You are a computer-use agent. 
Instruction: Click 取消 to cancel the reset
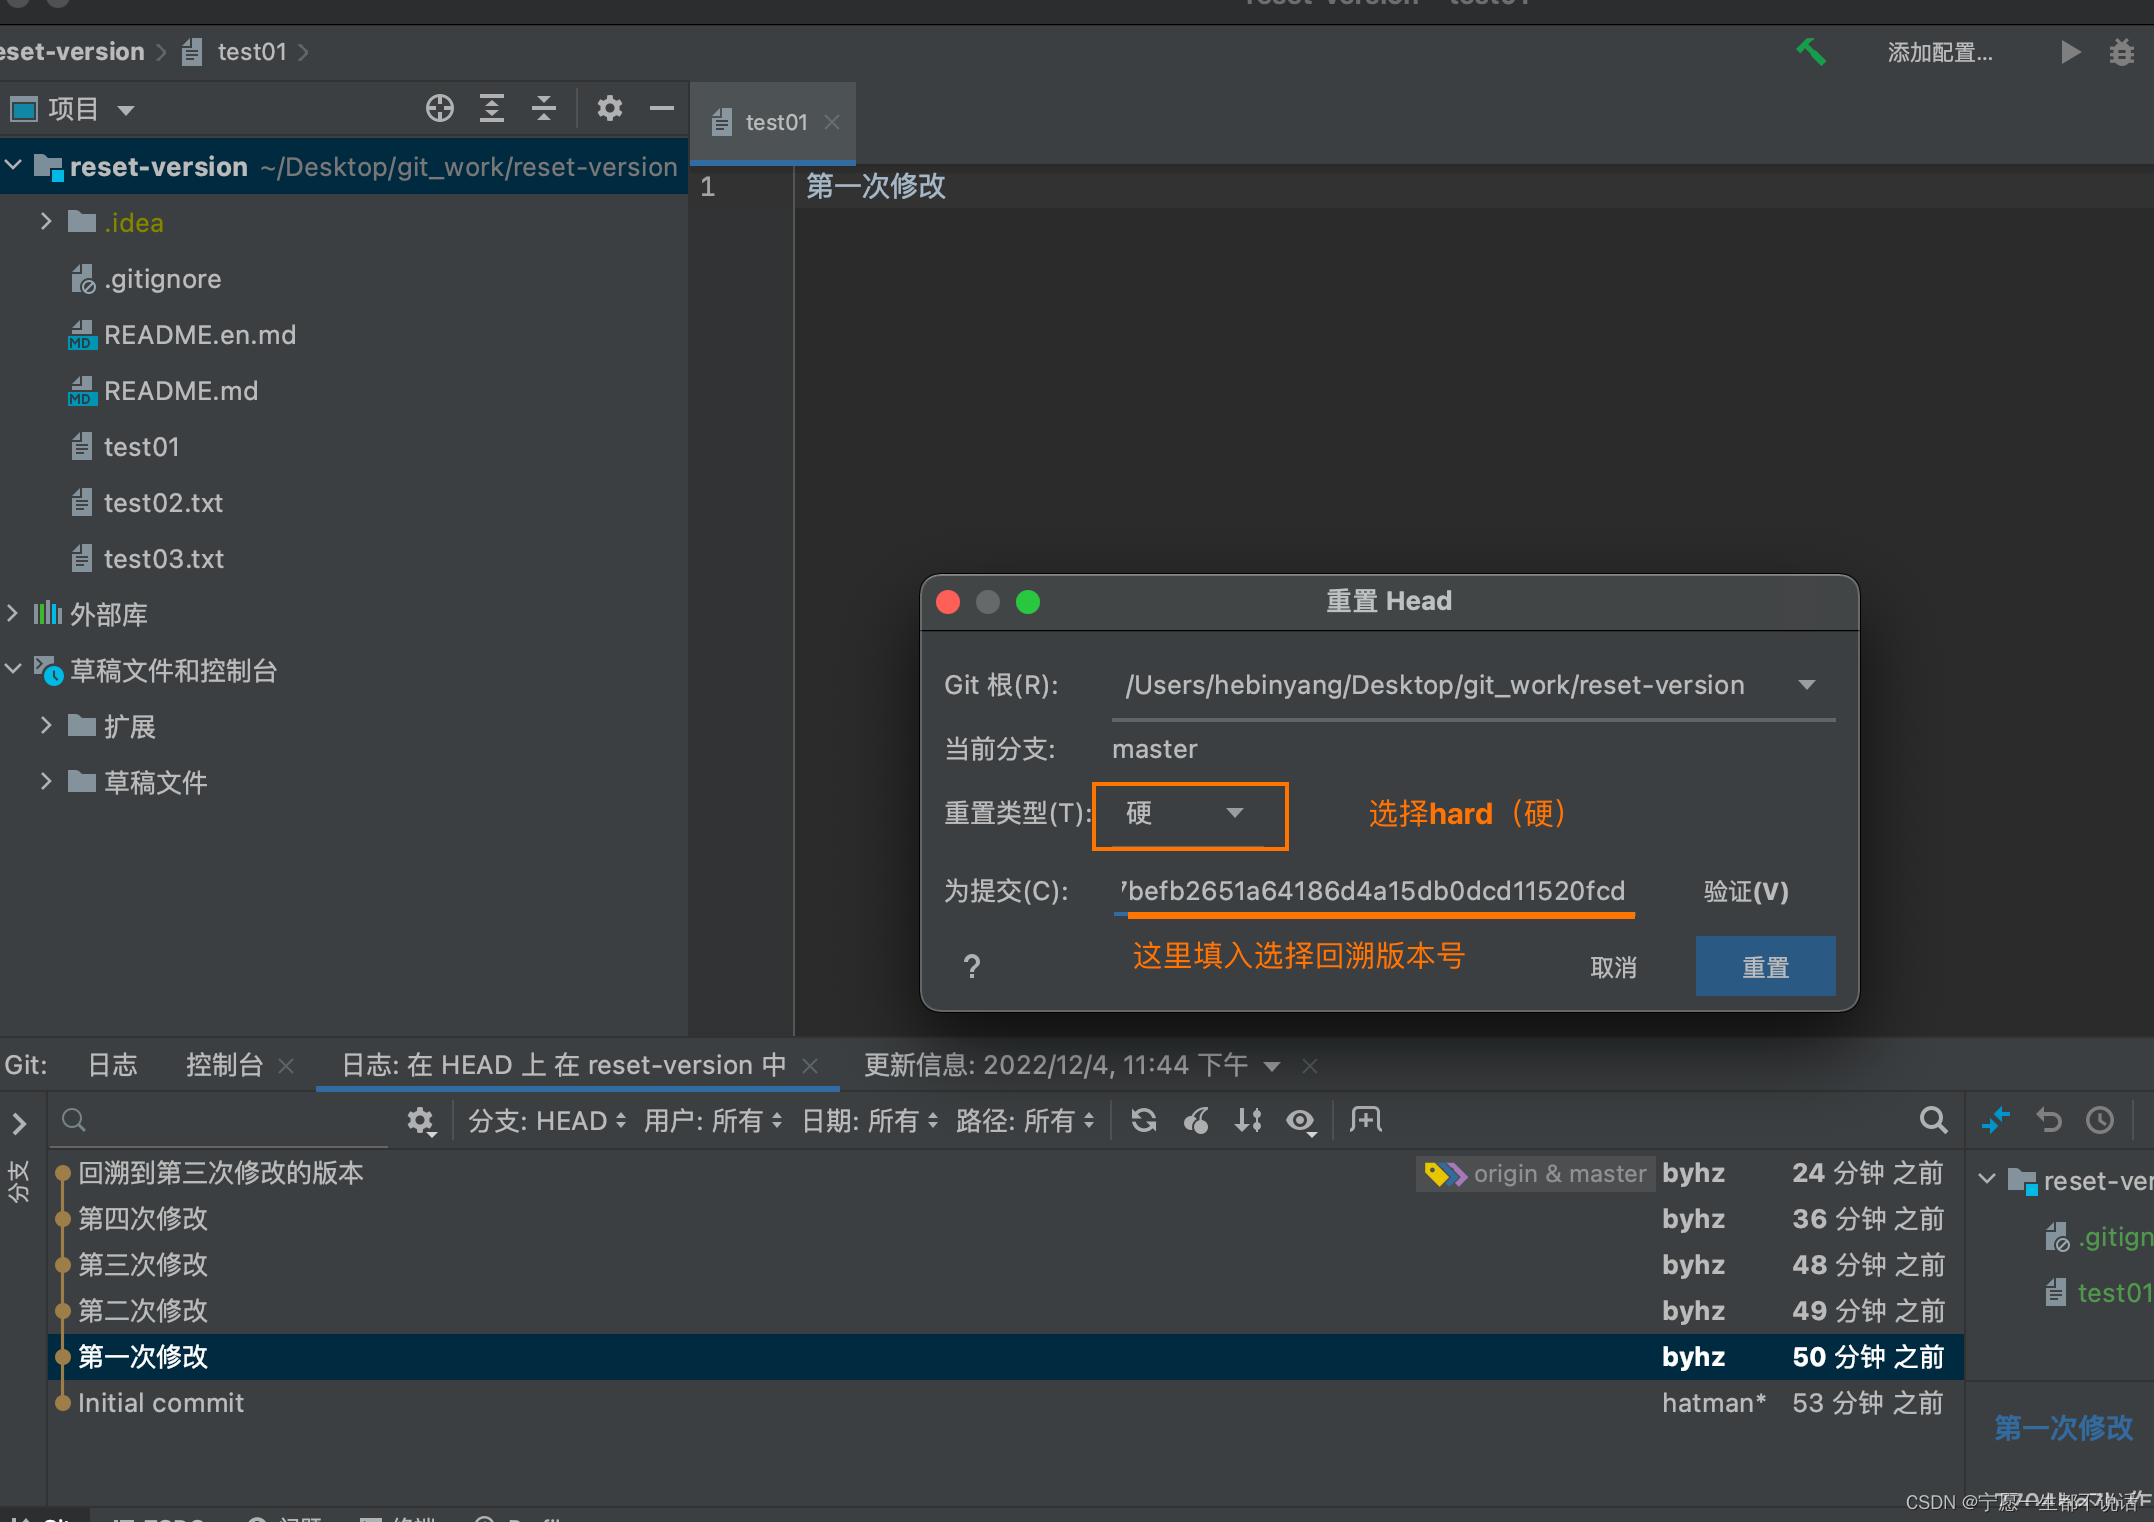(1613, 968)
